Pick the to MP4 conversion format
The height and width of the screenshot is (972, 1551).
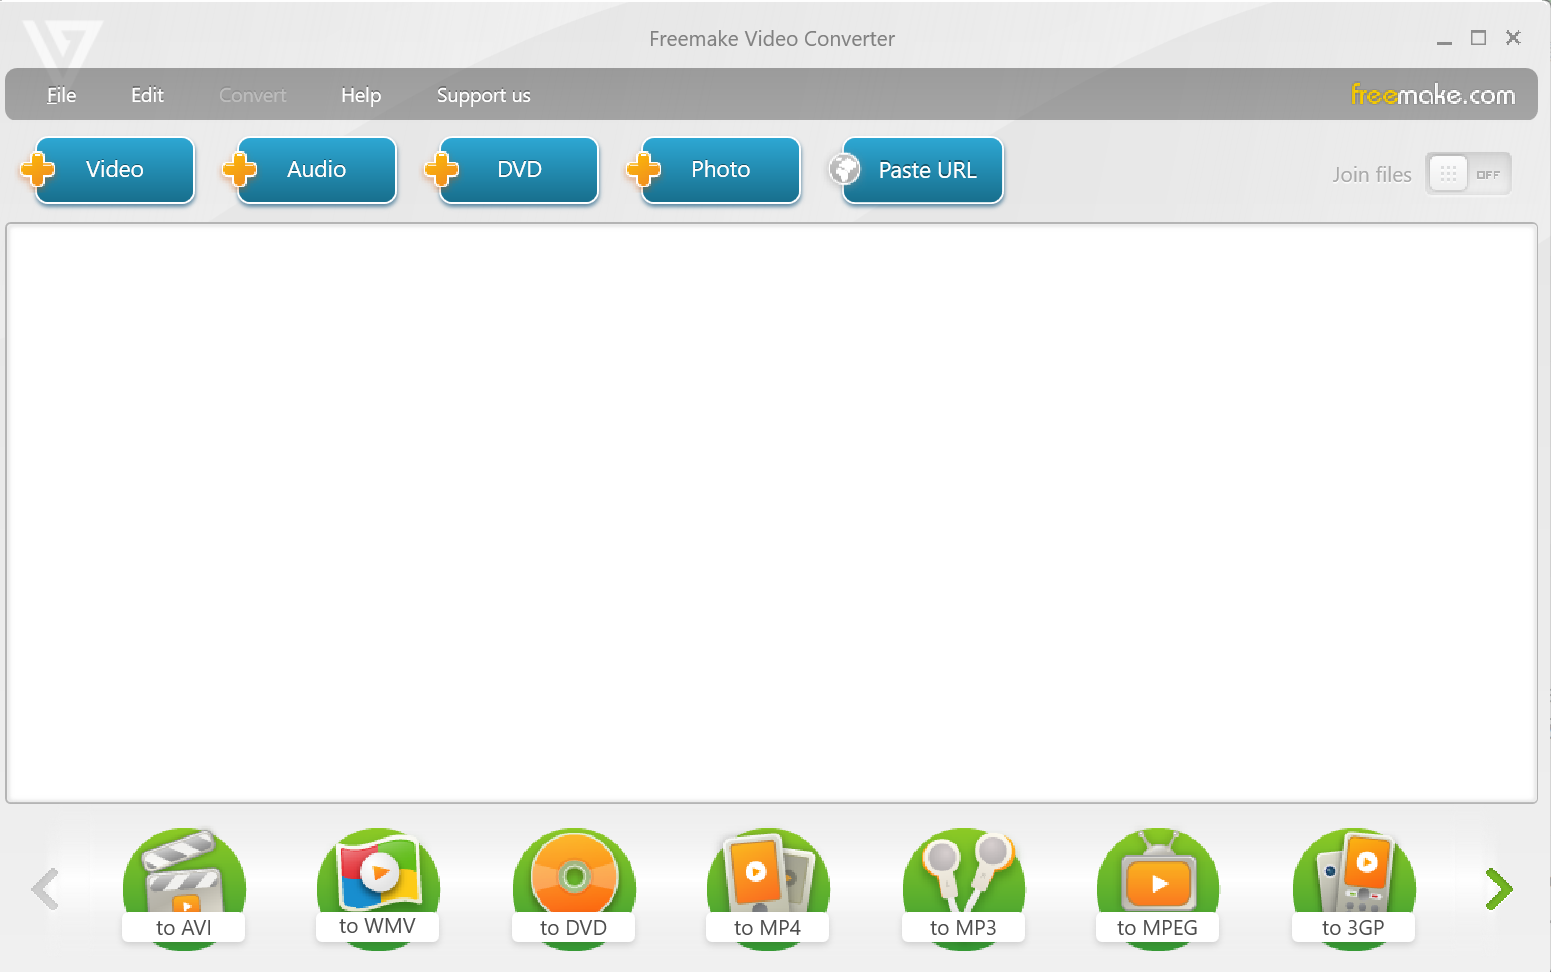tap(767, 888)
